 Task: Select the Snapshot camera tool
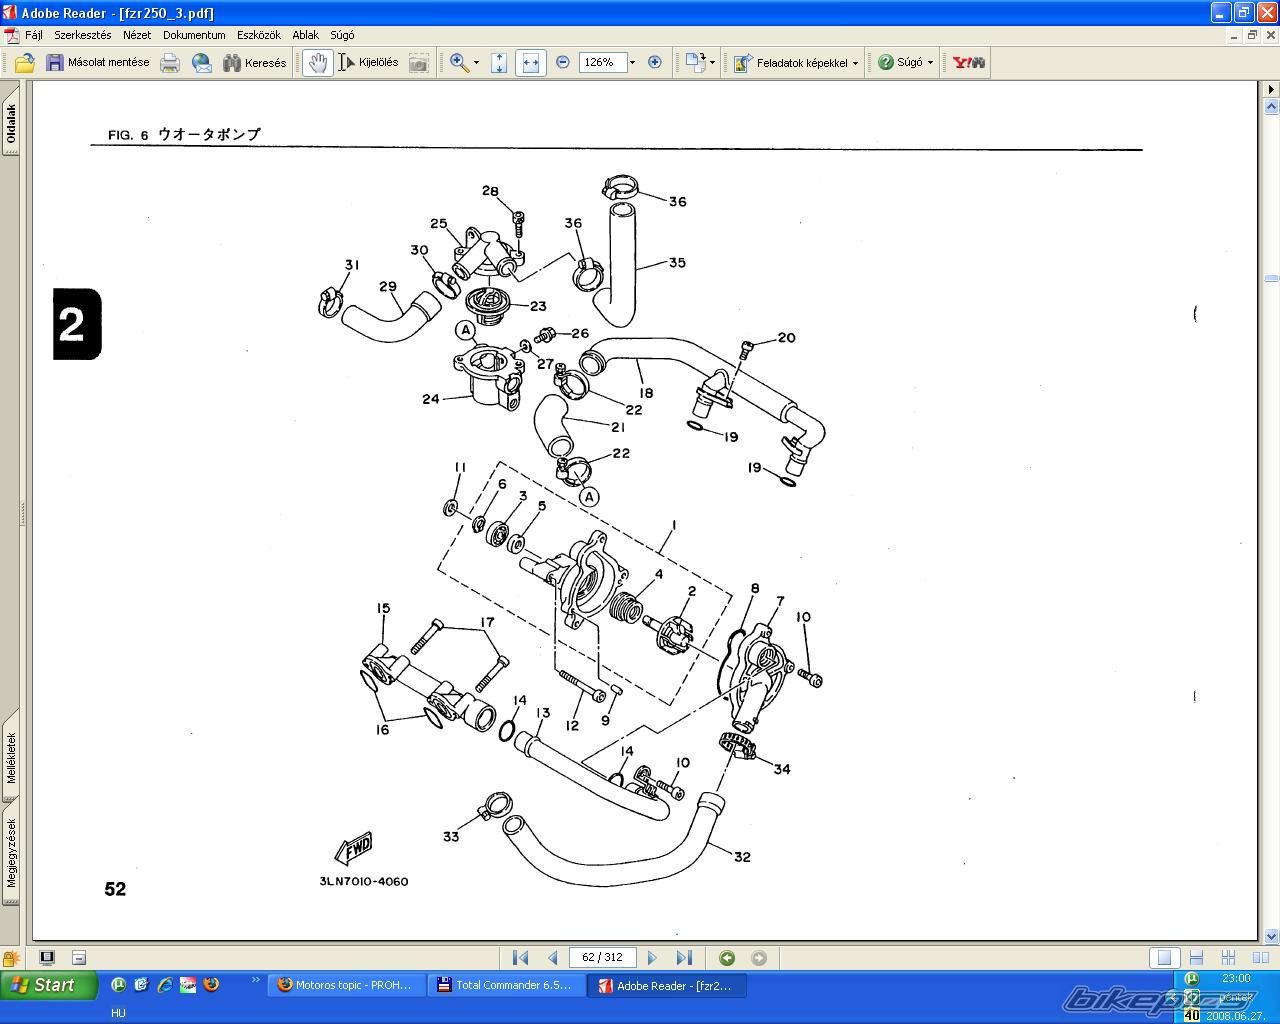(419, 62)
